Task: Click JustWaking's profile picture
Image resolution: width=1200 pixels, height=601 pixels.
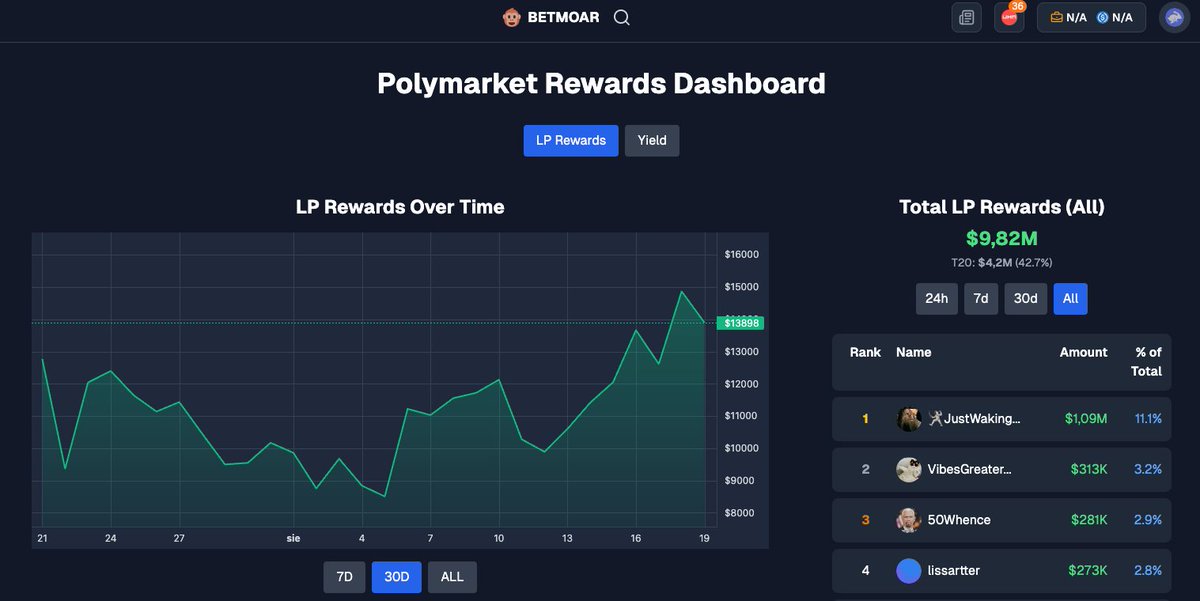Action: [x=908, y=419]
